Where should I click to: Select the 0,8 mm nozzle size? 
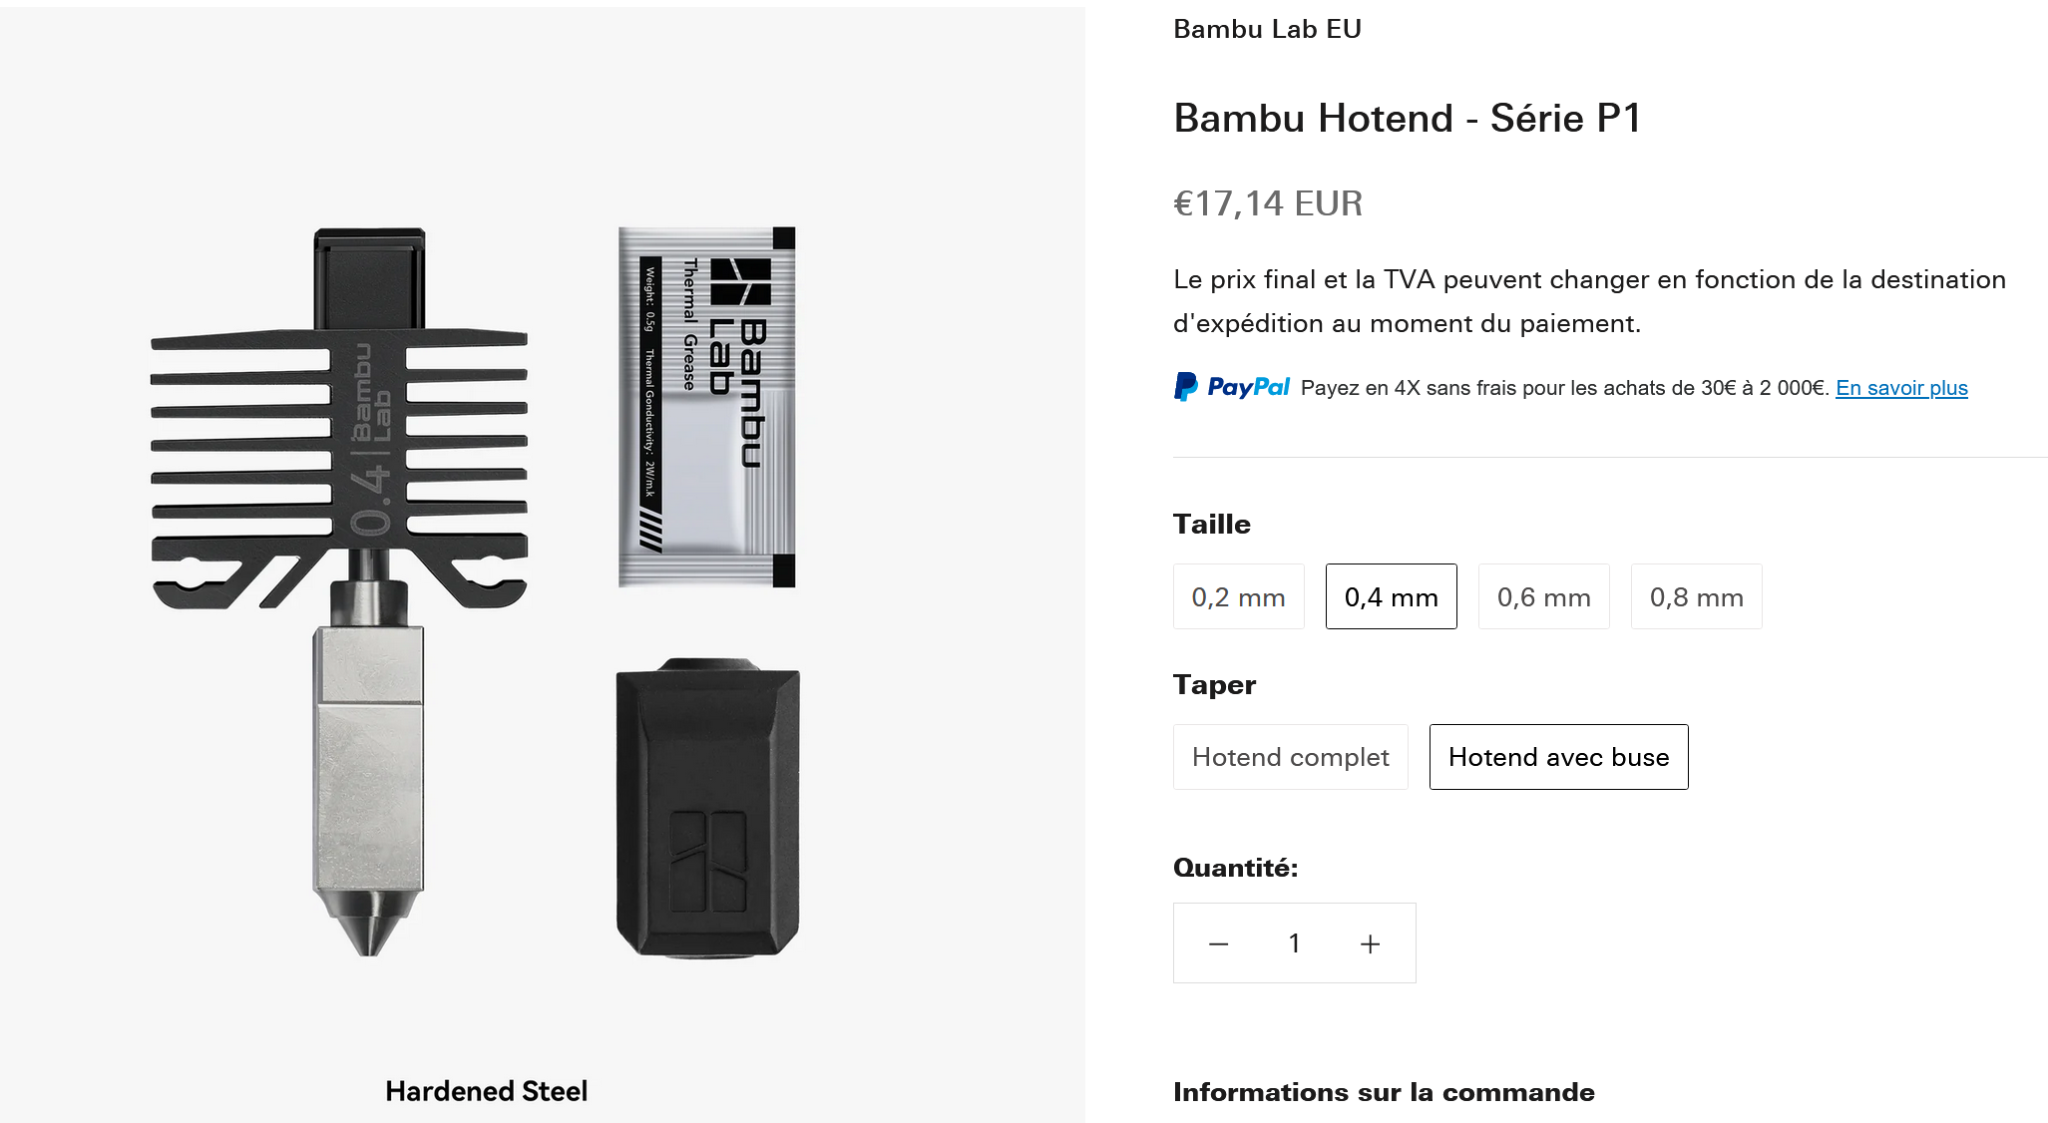click(x=1696, y=597)
